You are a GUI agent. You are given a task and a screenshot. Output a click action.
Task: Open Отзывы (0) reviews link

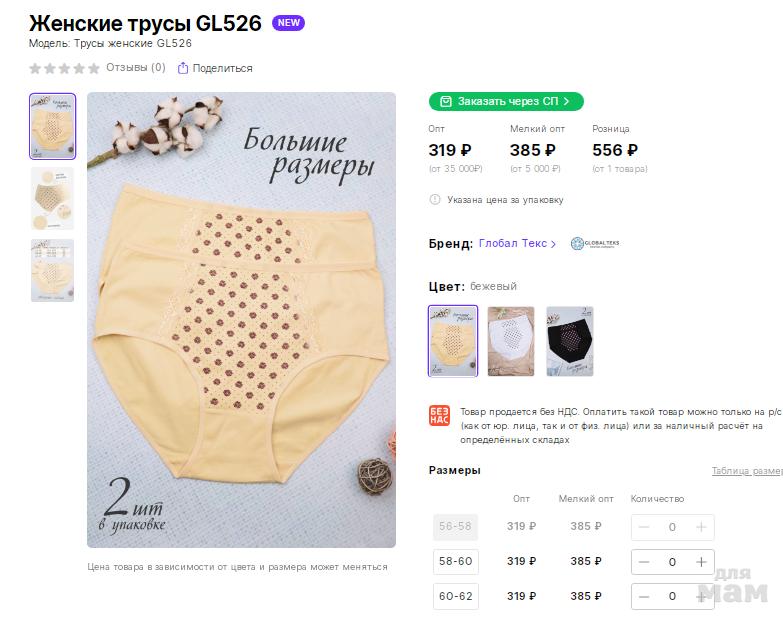(x=135, y=68)
